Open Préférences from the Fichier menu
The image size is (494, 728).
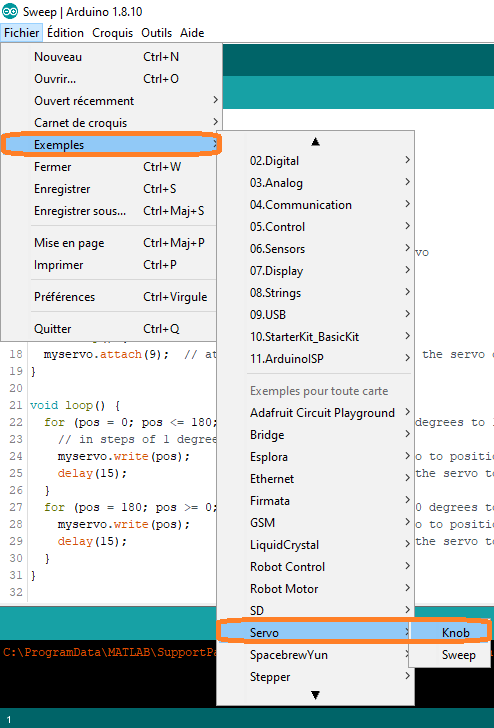tap(111, 297)
